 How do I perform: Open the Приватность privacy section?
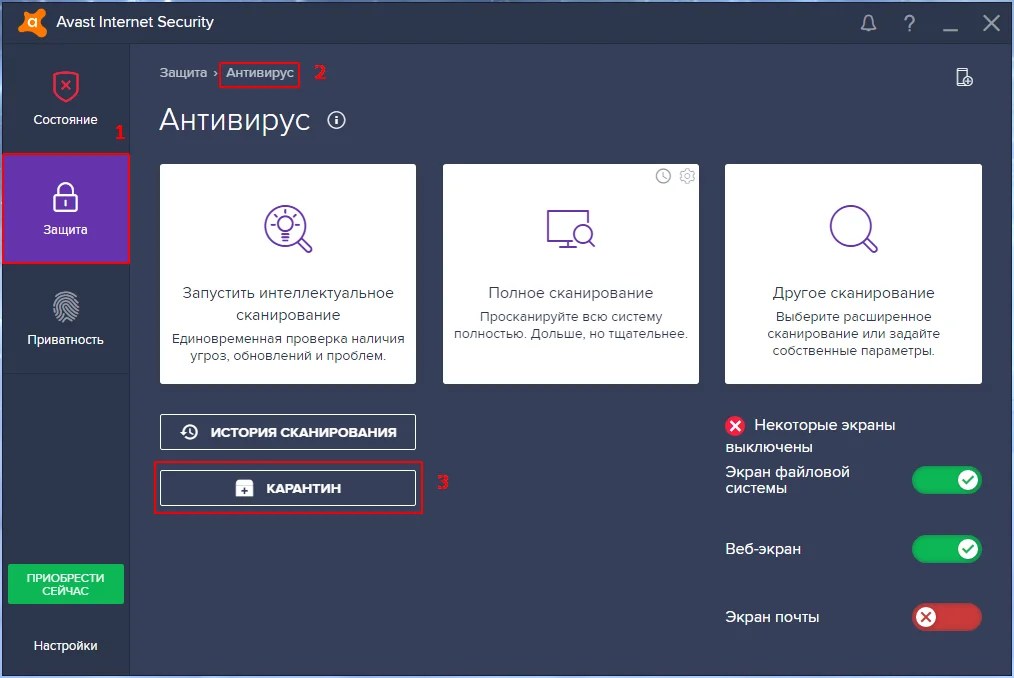[65, 318]
